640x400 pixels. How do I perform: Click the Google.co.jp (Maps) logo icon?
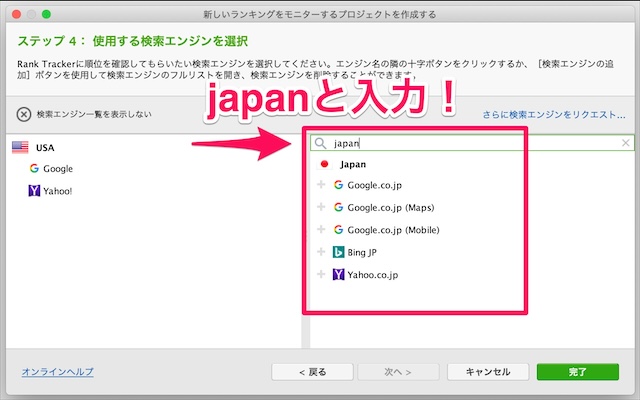(x=338, y=207)
